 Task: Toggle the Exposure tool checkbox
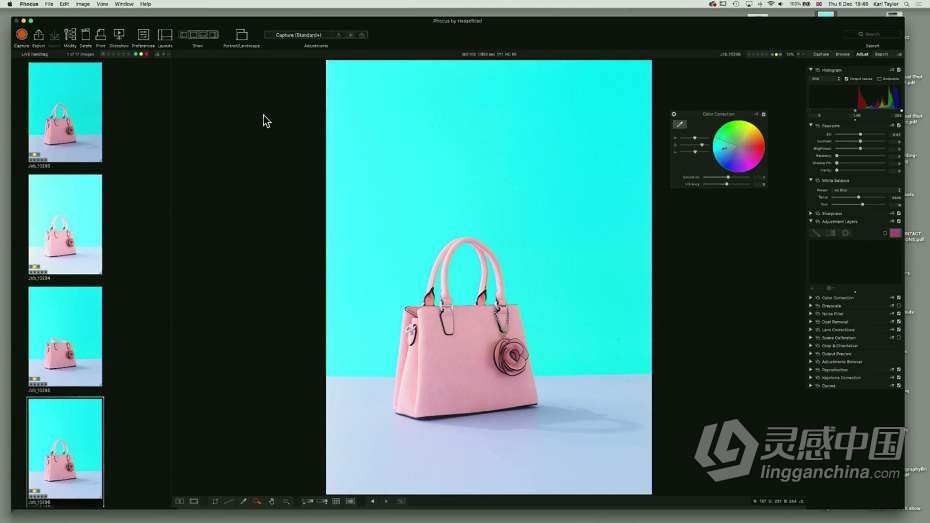899,126
